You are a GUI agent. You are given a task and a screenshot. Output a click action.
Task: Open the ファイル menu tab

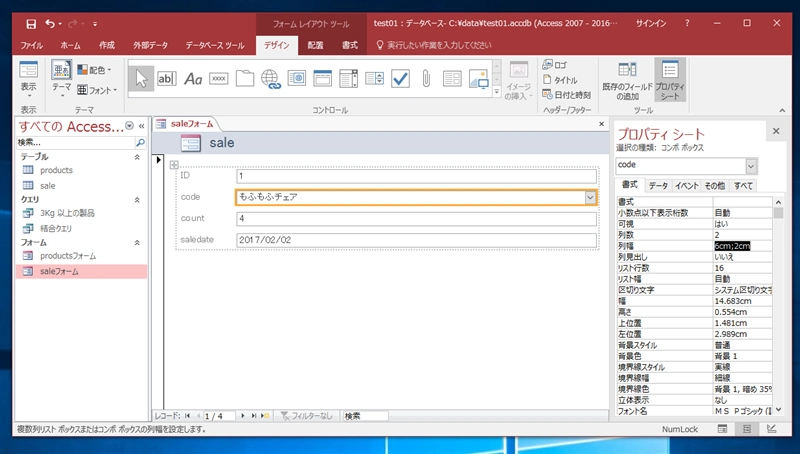coord(32,45)
